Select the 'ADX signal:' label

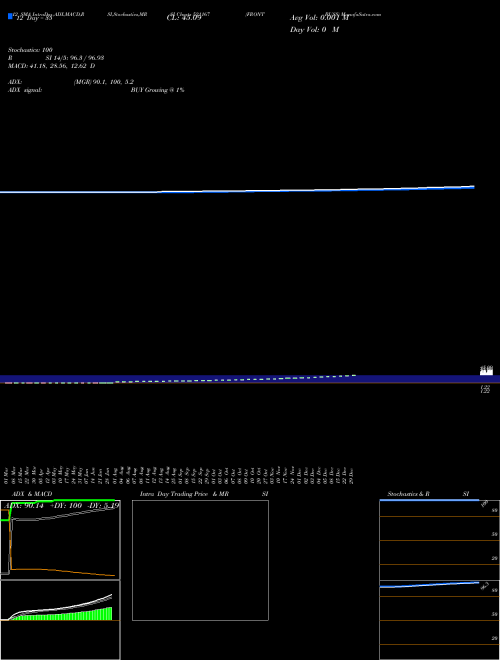coord(25,90)
